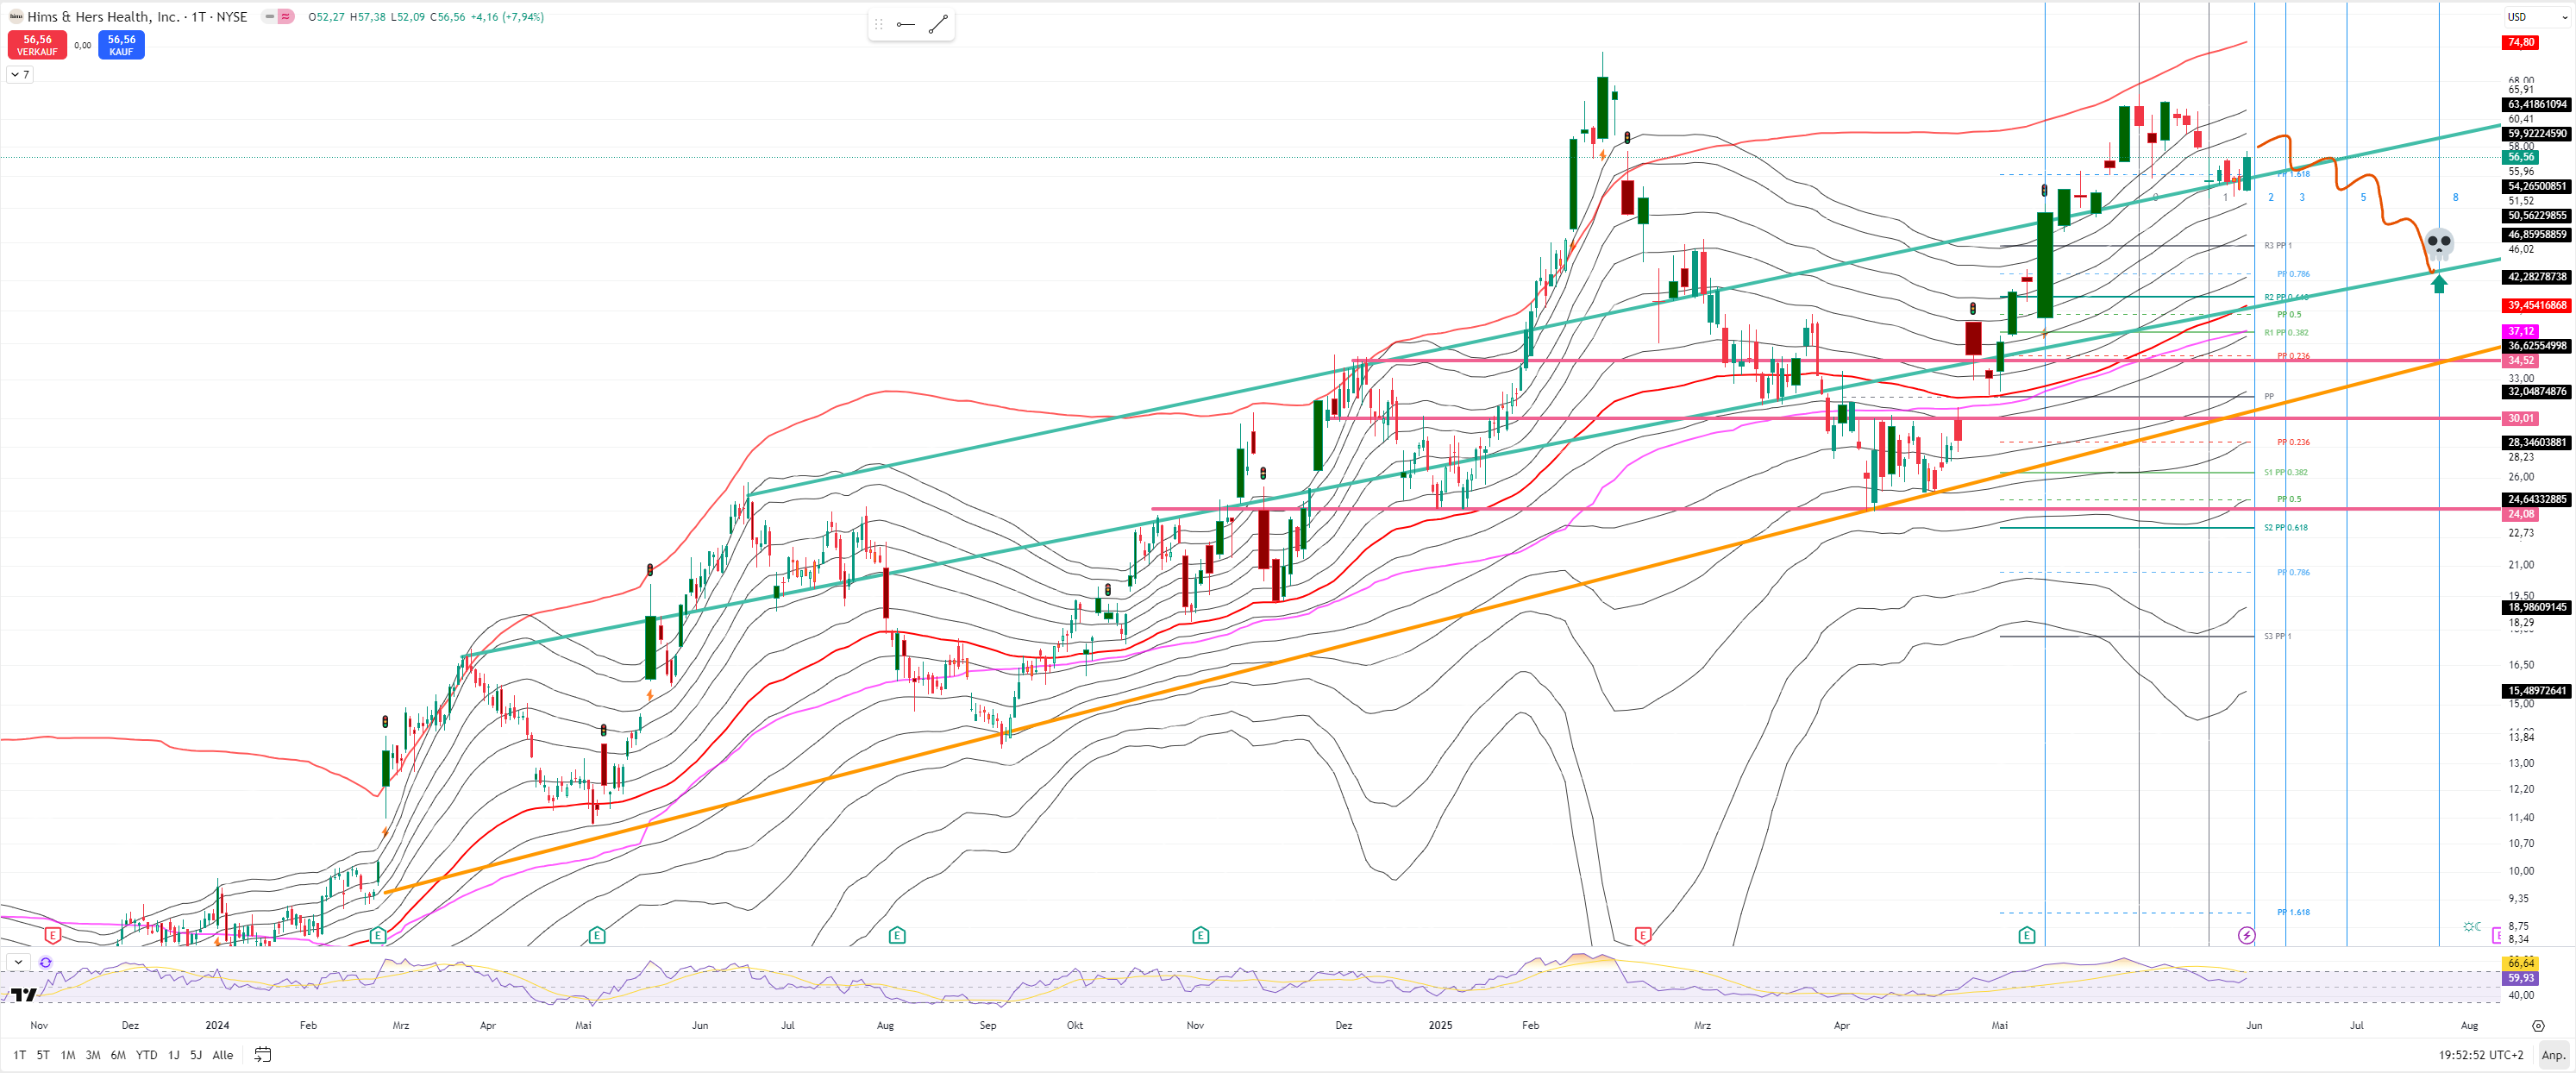Click the TradingView logo
2576x1073 pixels.
click(23, 994)
